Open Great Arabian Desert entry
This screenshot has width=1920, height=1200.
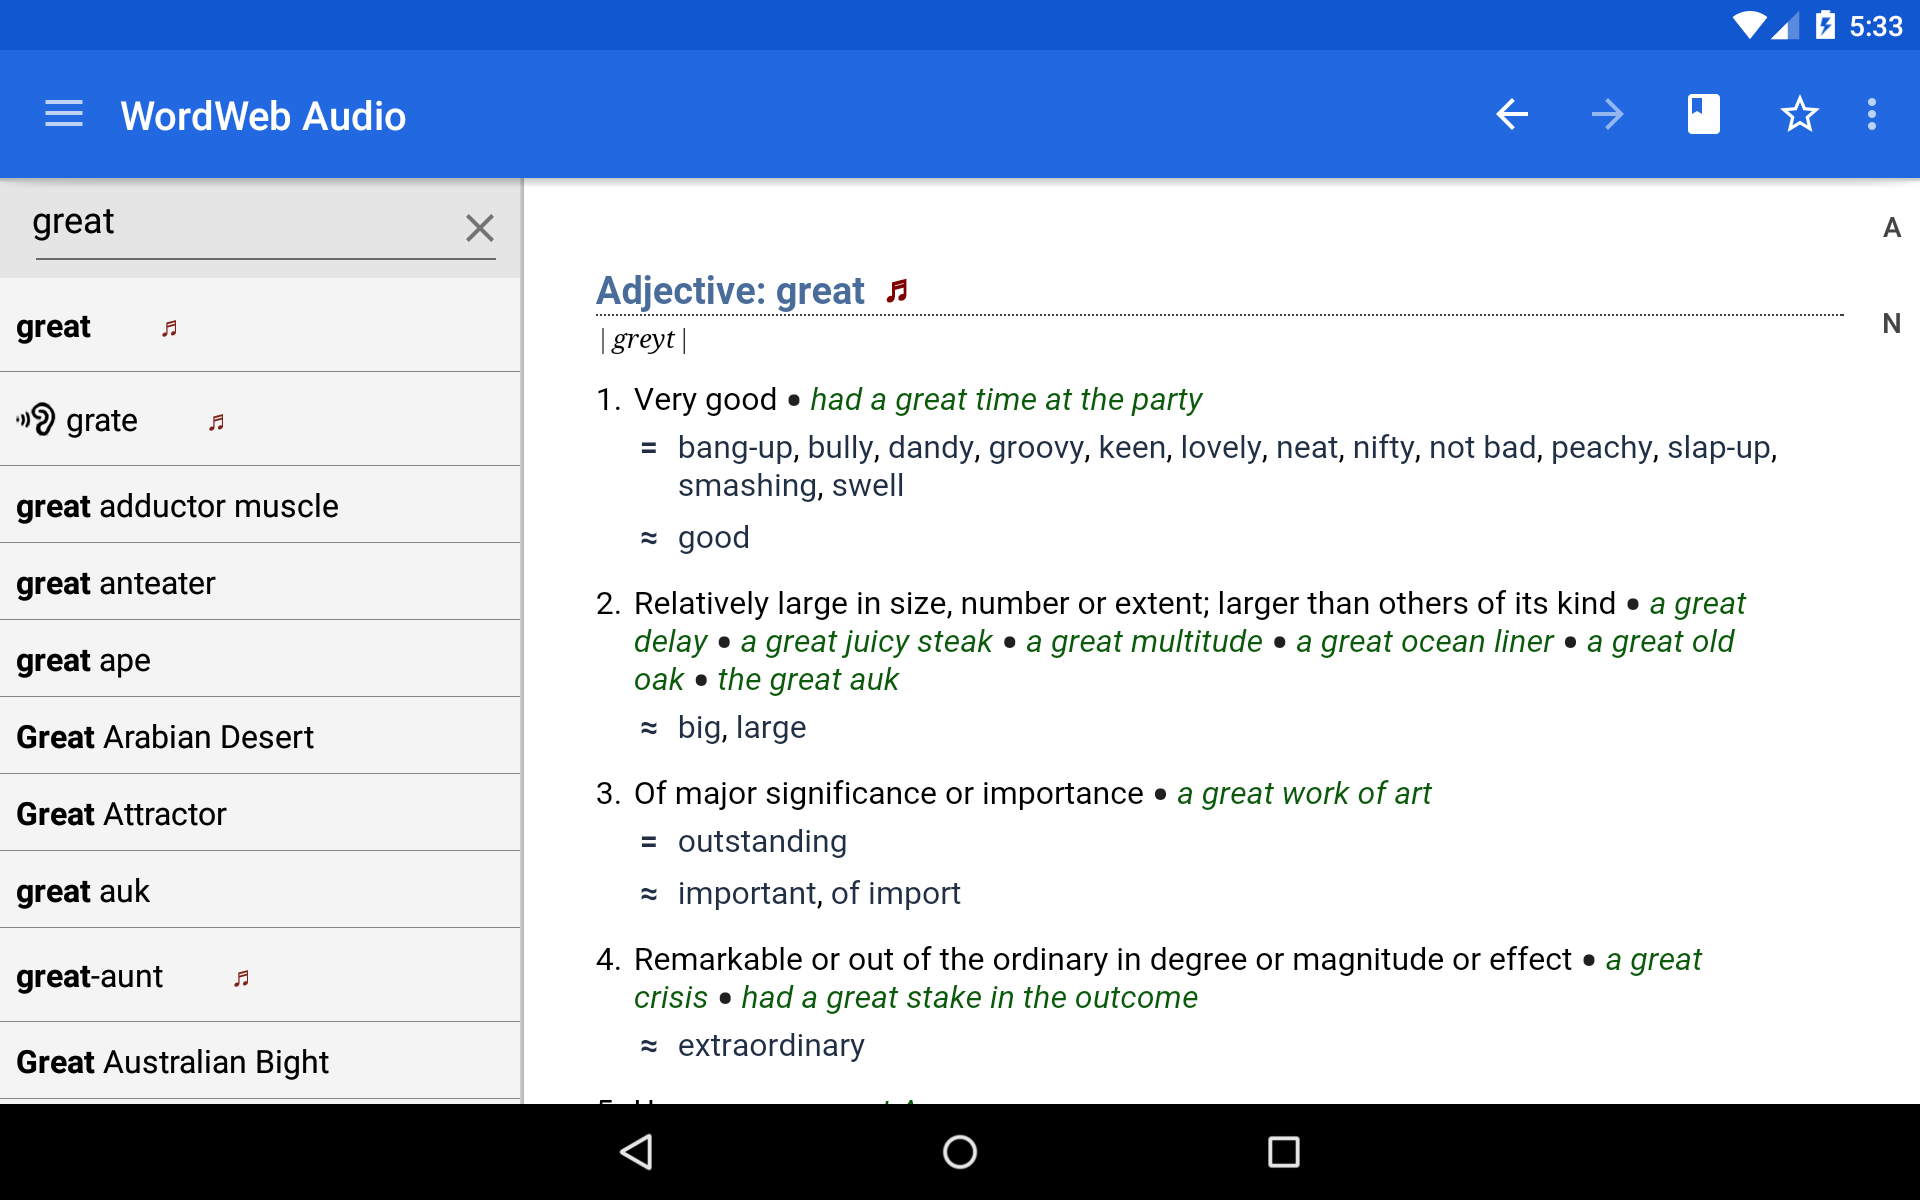click(x=260, y=737)
